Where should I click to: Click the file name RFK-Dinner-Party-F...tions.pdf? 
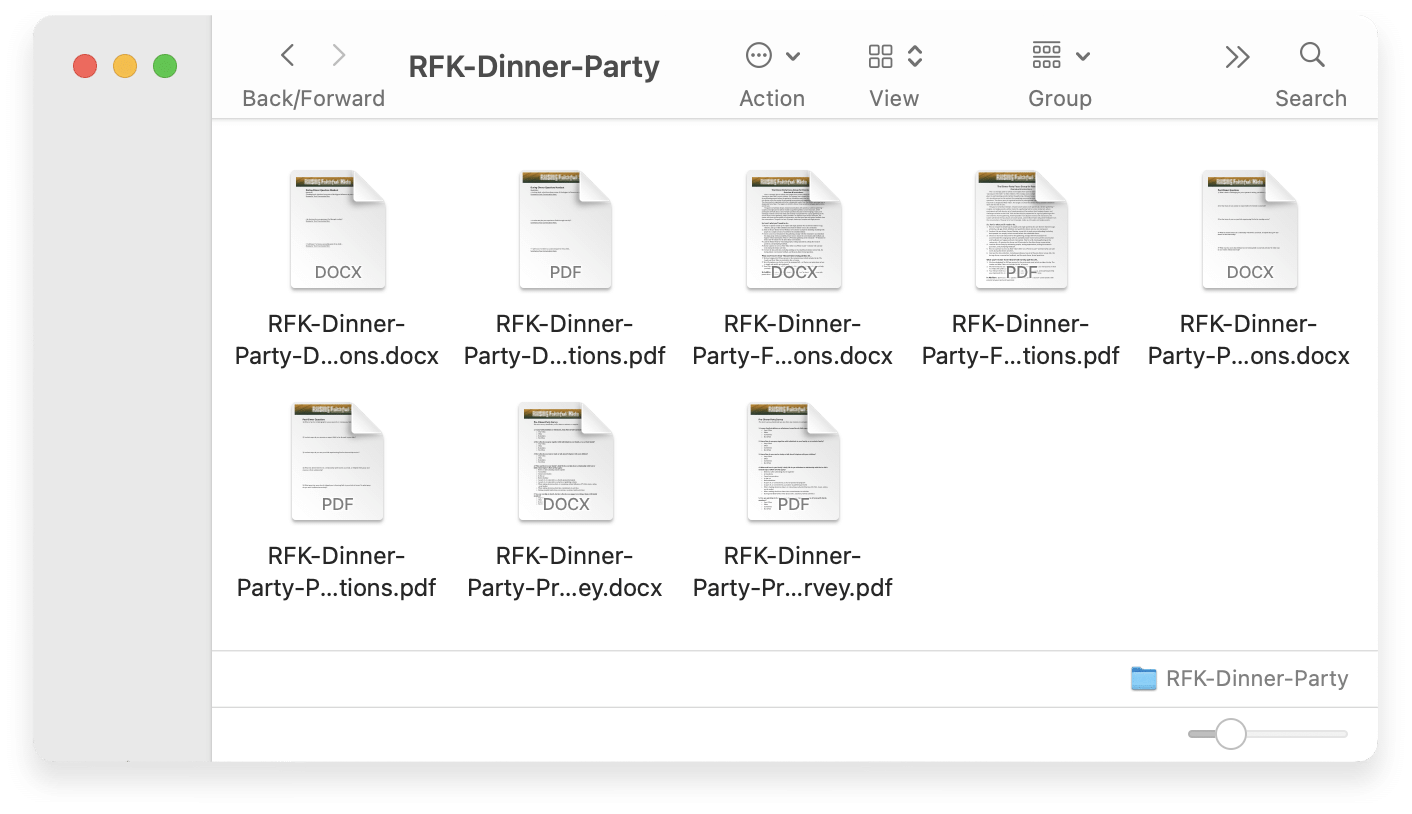click(1021, 340)
